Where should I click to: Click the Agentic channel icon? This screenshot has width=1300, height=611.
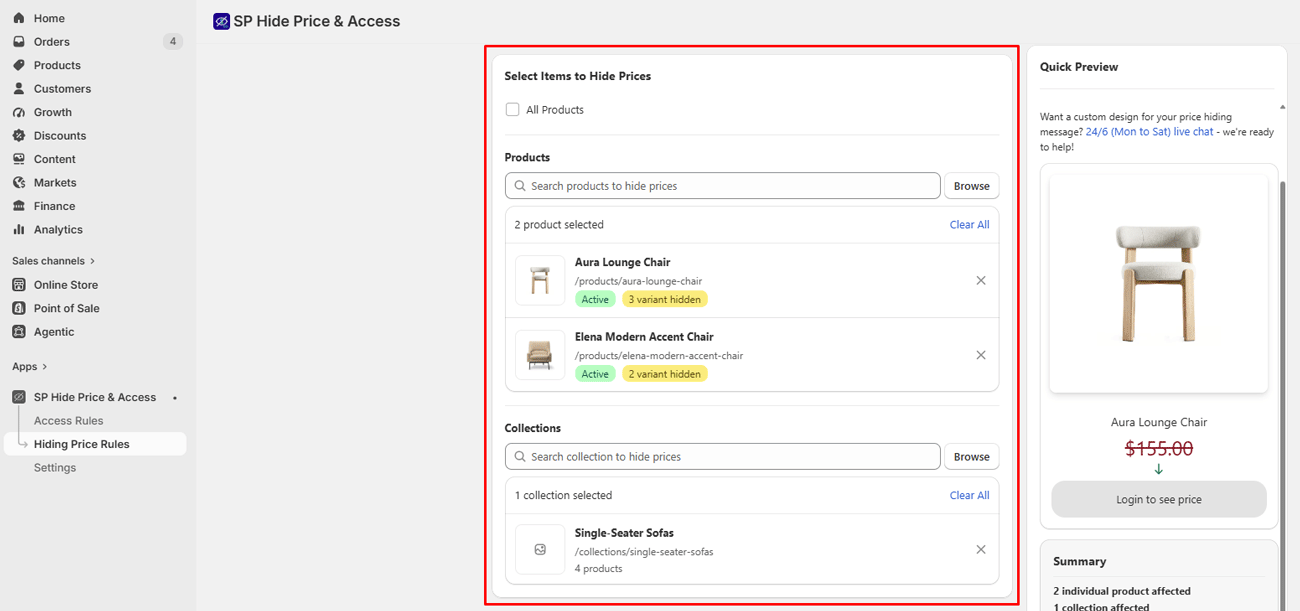pos(19,332)
